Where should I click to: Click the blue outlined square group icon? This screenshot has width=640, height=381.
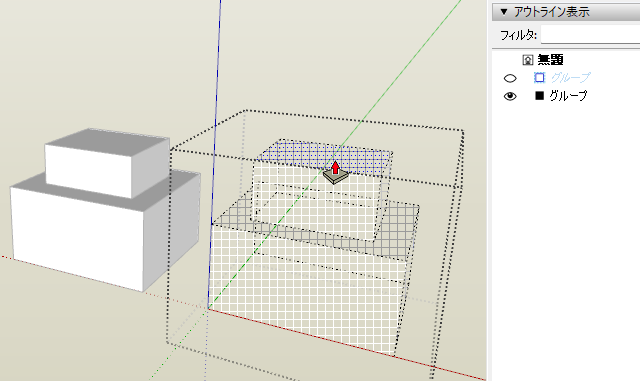click(539, 78)
